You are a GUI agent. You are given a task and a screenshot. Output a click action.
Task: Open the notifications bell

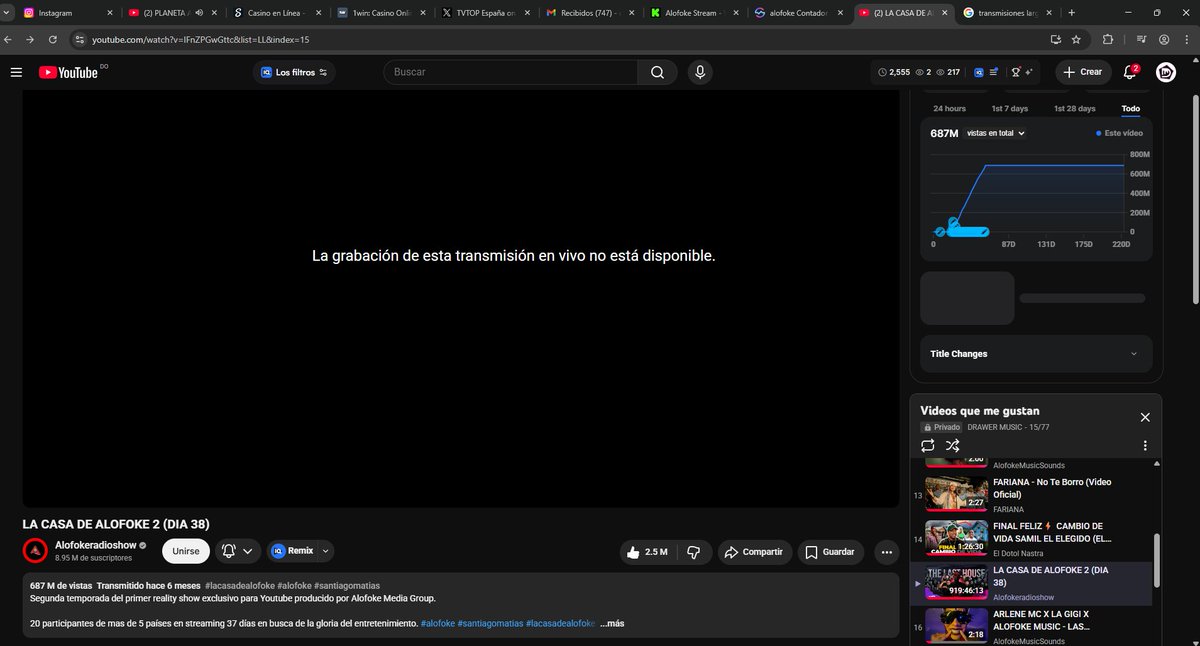(1131, 72)
